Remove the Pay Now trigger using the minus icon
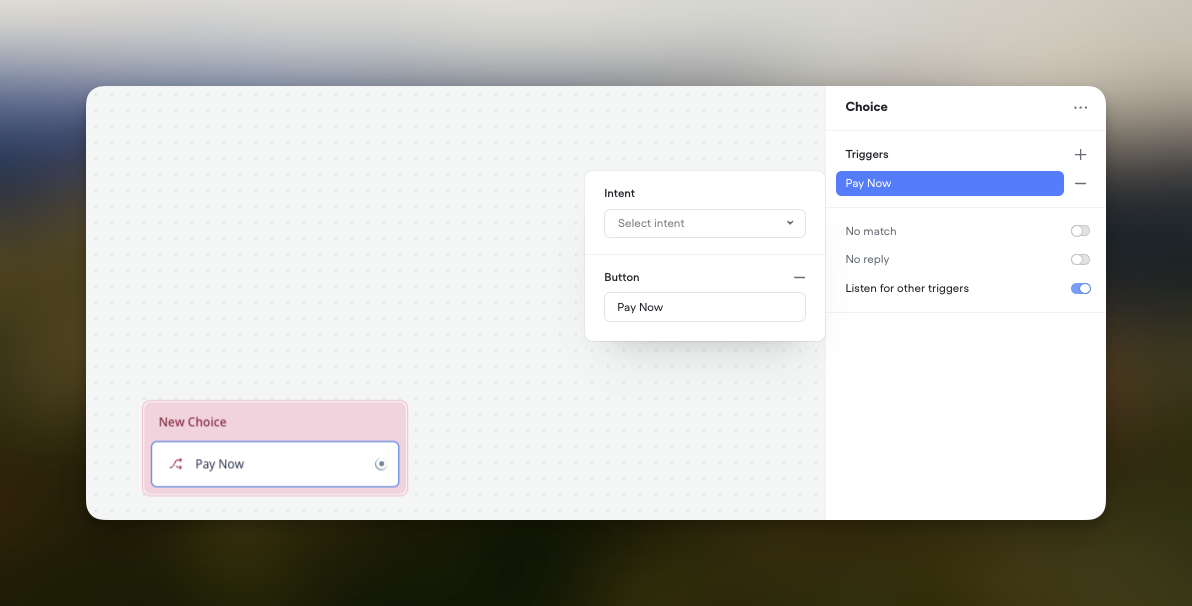The image size is (1192, 606). tap(1080, 183)
